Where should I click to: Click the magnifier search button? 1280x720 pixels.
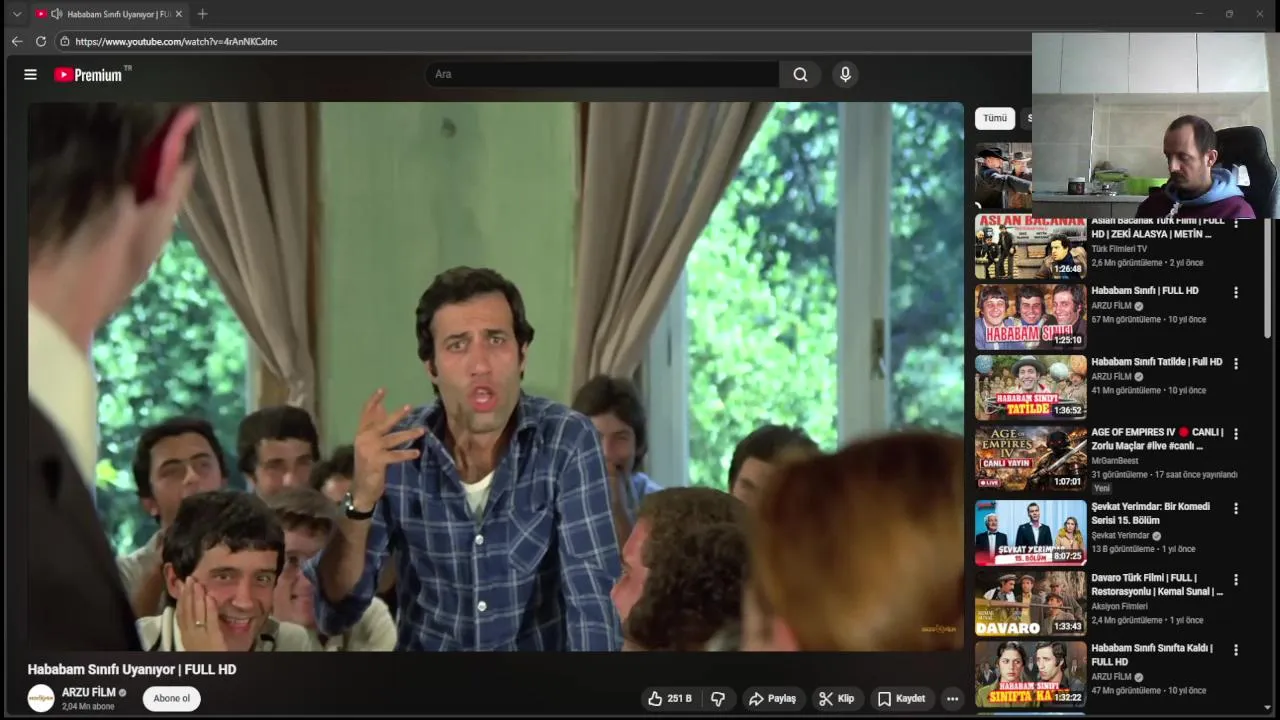click(800, 75)
